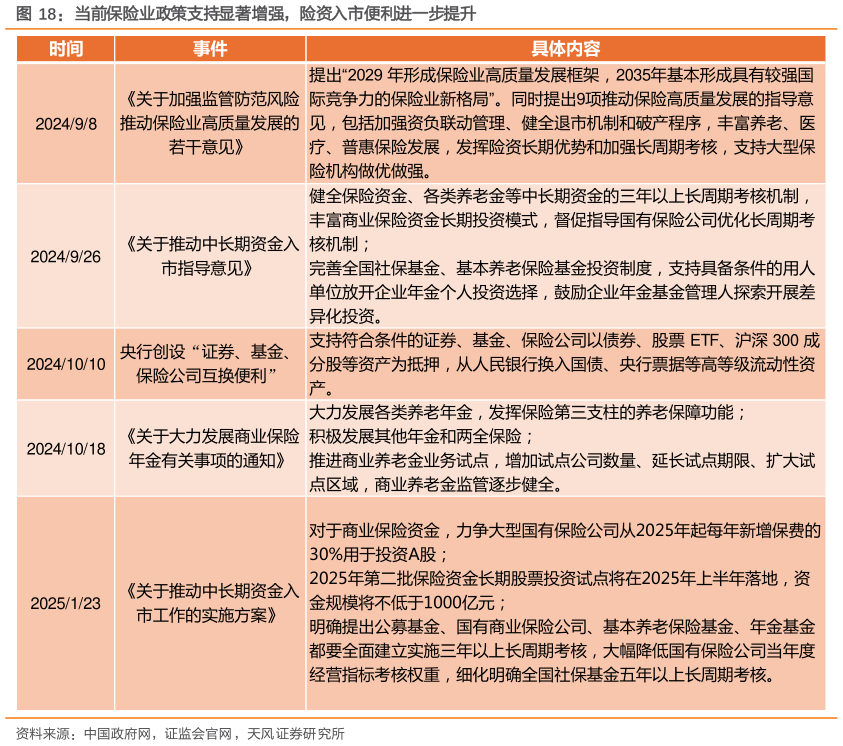
Task: Select the '具体内容' column header
Action: point(566,49)
